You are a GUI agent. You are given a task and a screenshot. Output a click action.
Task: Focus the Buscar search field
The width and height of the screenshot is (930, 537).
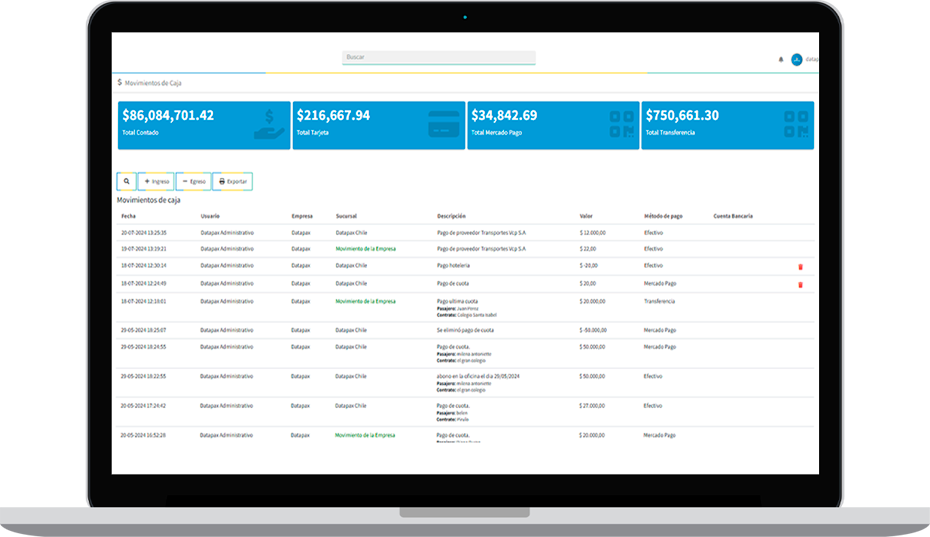pyautogui.click(x=438, y=57)
